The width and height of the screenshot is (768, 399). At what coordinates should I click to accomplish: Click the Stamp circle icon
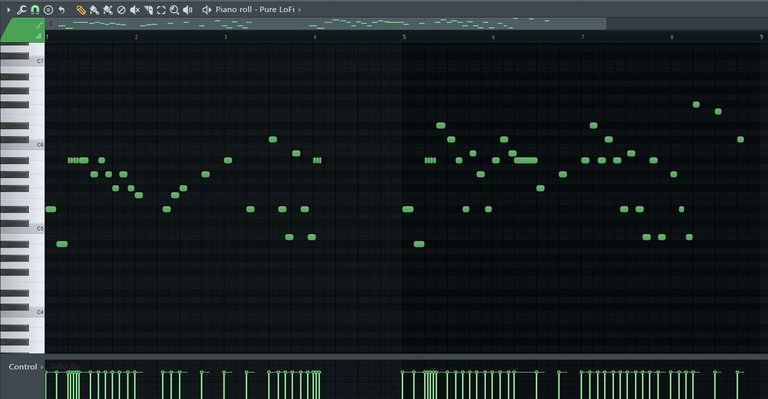tap(48, 9)
